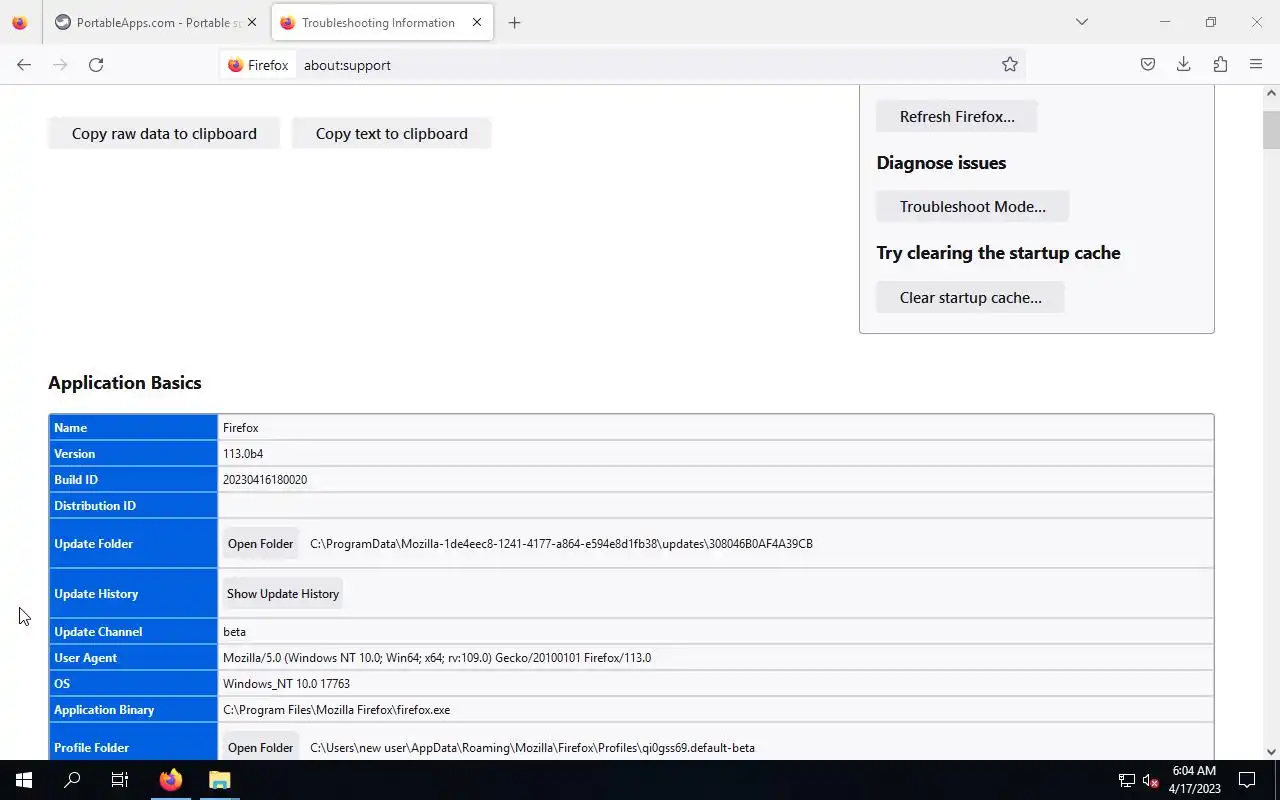Click the muted volume tray icon
The image size is (1280, 800).
click(x=1150, y=780)
